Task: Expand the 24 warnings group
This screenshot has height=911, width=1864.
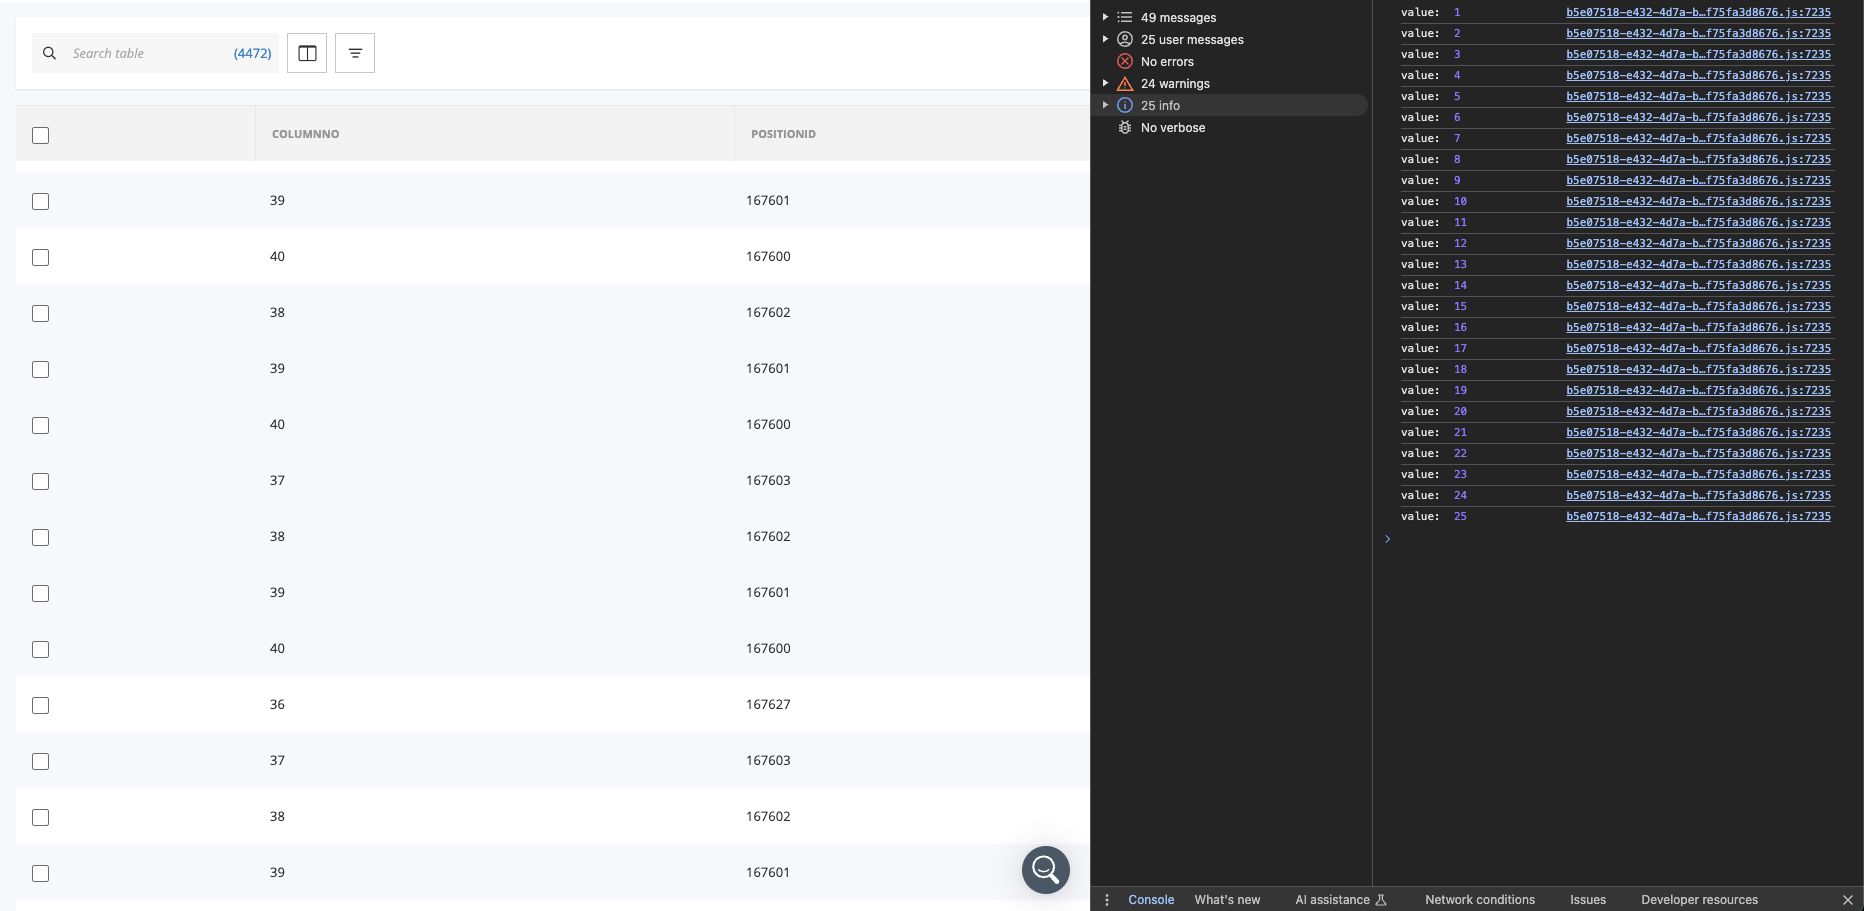Action: point(1105,84)
